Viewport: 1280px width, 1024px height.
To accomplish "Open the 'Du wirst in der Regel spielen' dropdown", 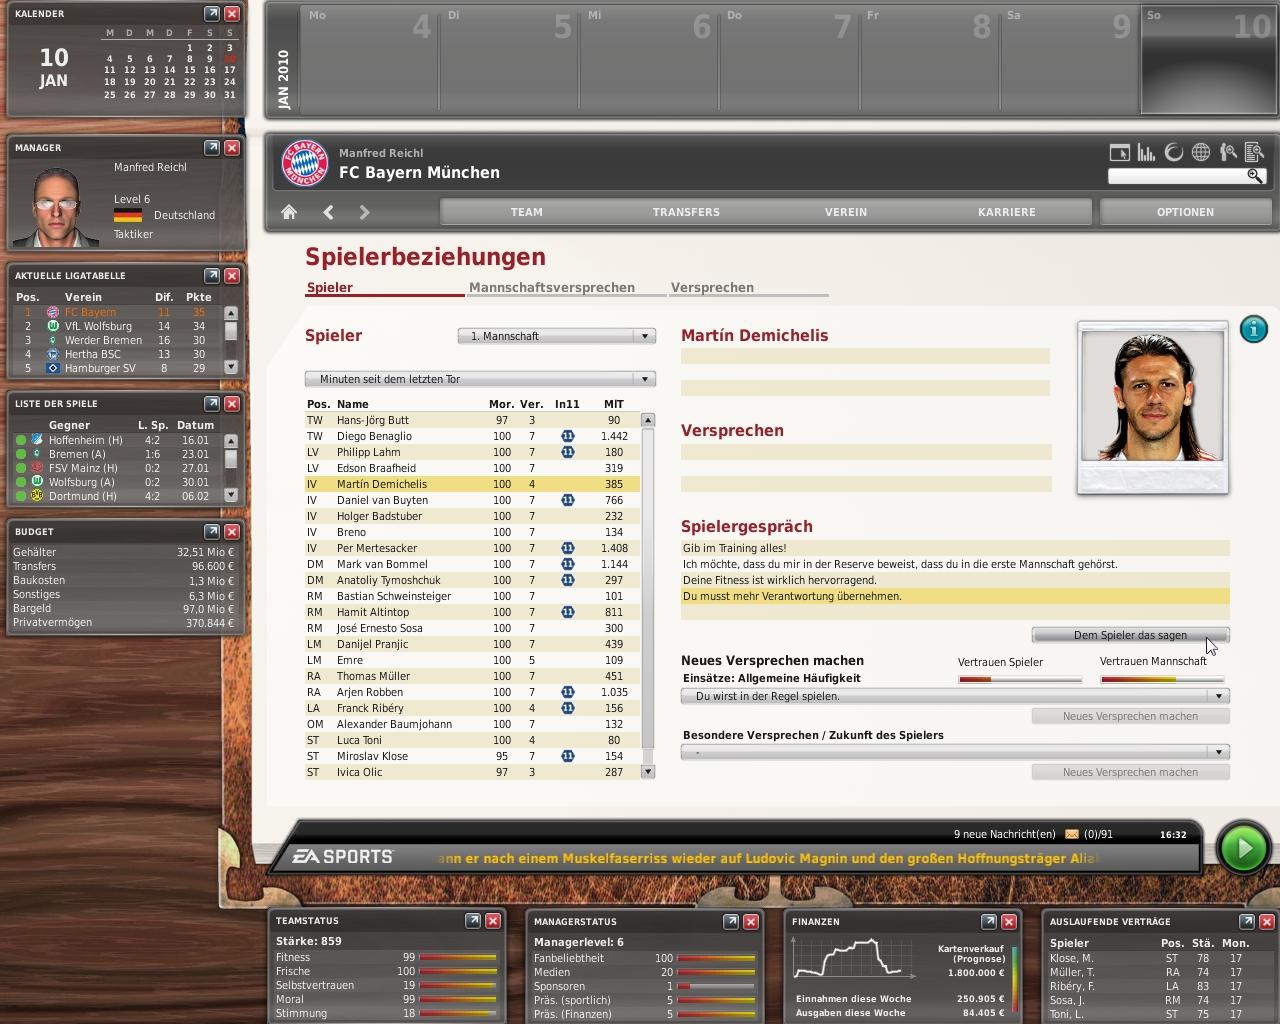I will (x=955, y=696).
